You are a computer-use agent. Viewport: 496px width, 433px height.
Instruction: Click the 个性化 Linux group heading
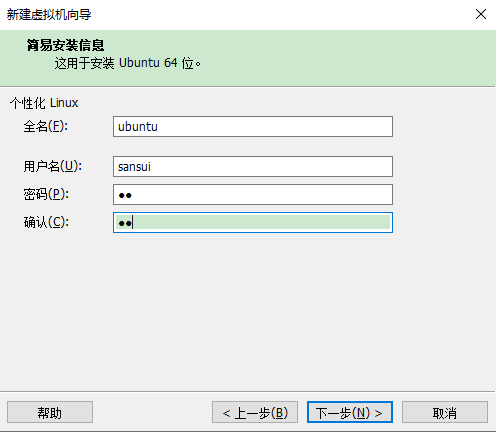pos(44,103)
